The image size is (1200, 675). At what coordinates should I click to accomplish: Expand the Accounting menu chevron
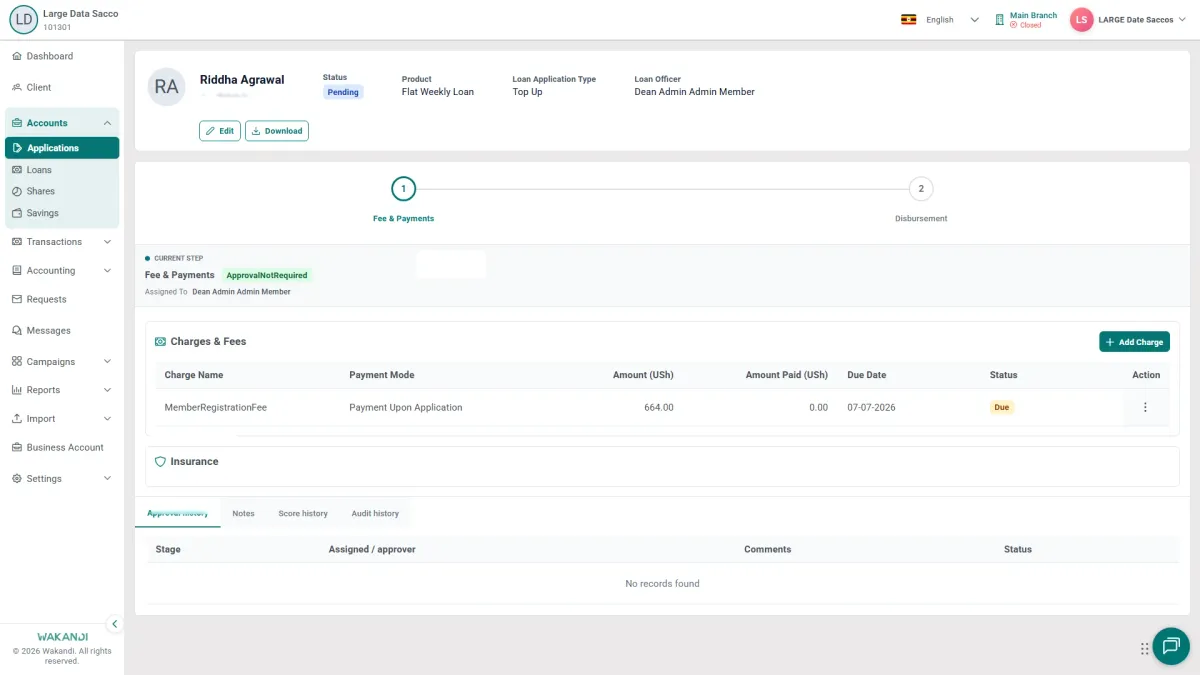pos(107,271)
